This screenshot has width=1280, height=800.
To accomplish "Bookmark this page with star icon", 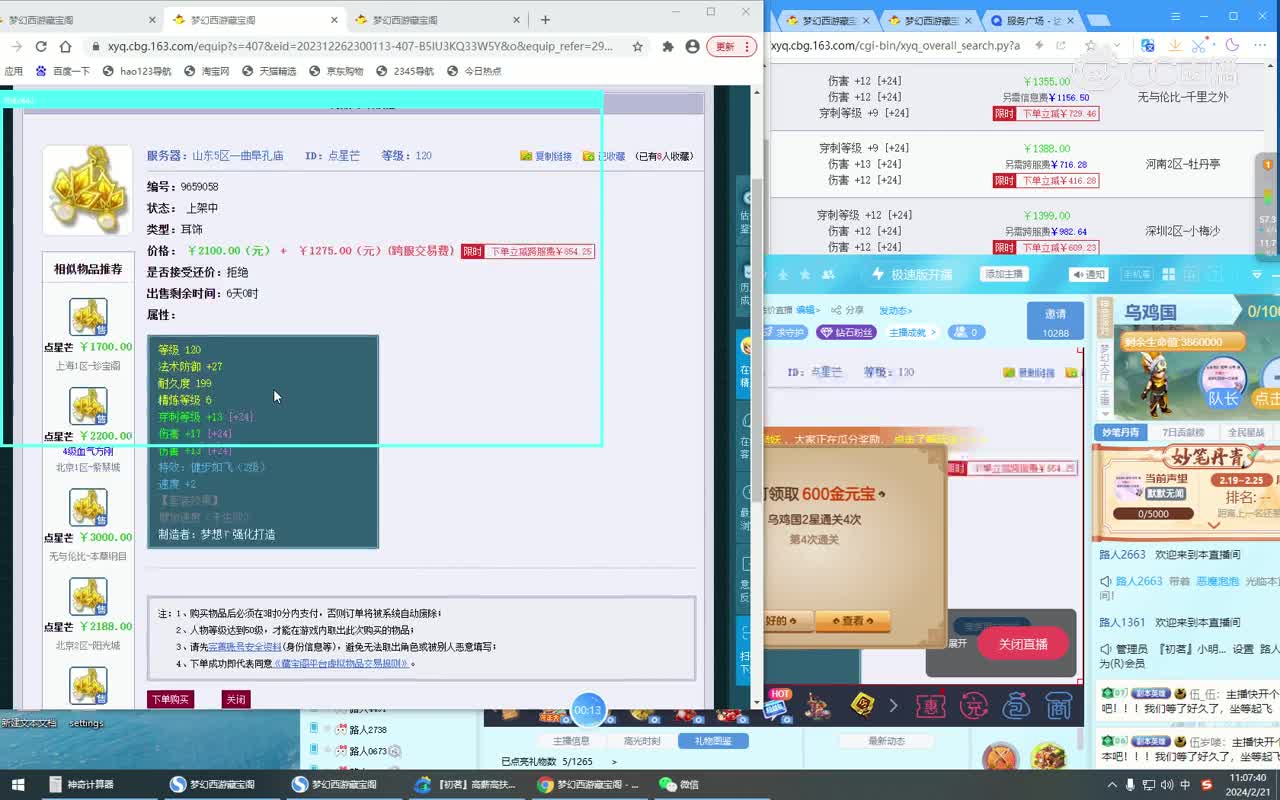I will (x=637, y=46).
